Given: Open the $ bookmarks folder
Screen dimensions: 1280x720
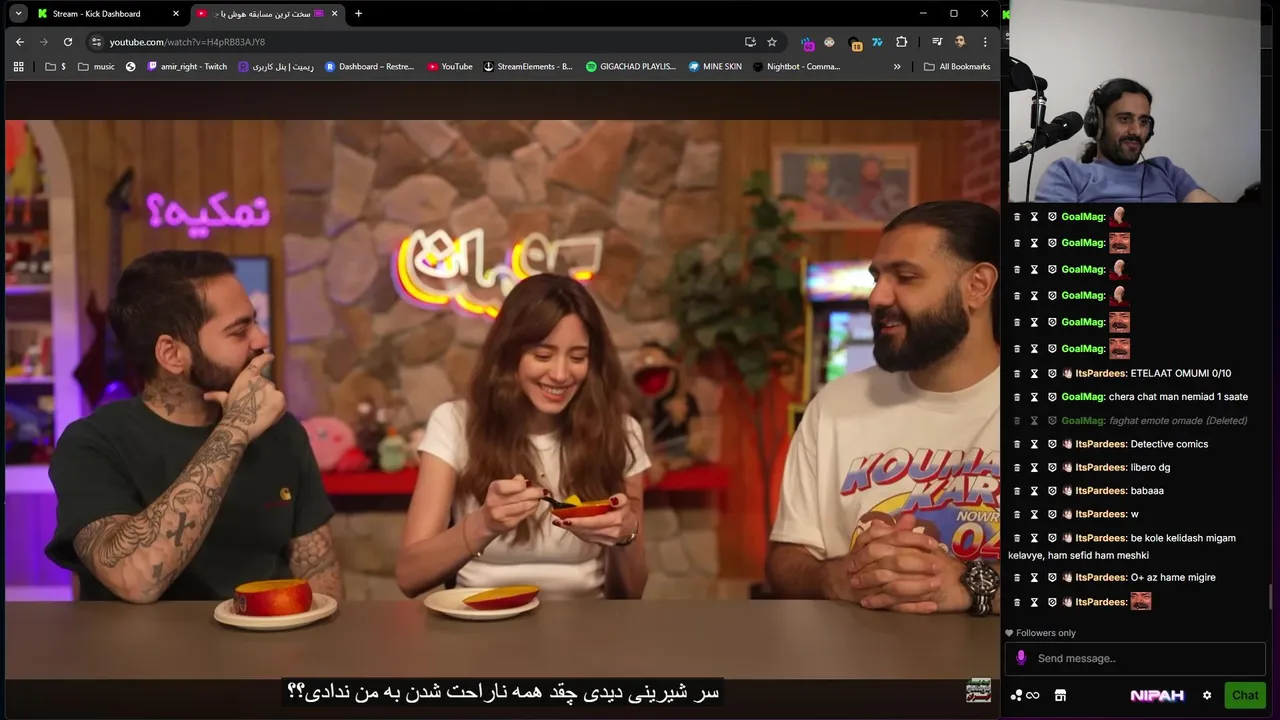Looking at the screenshot, I should coord(56,67).
